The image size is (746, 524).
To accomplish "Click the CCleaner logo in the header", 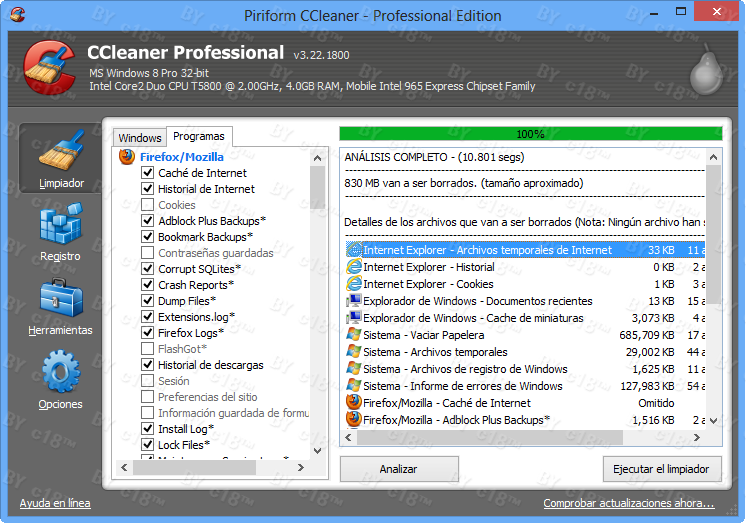I will tap(49, 67).
